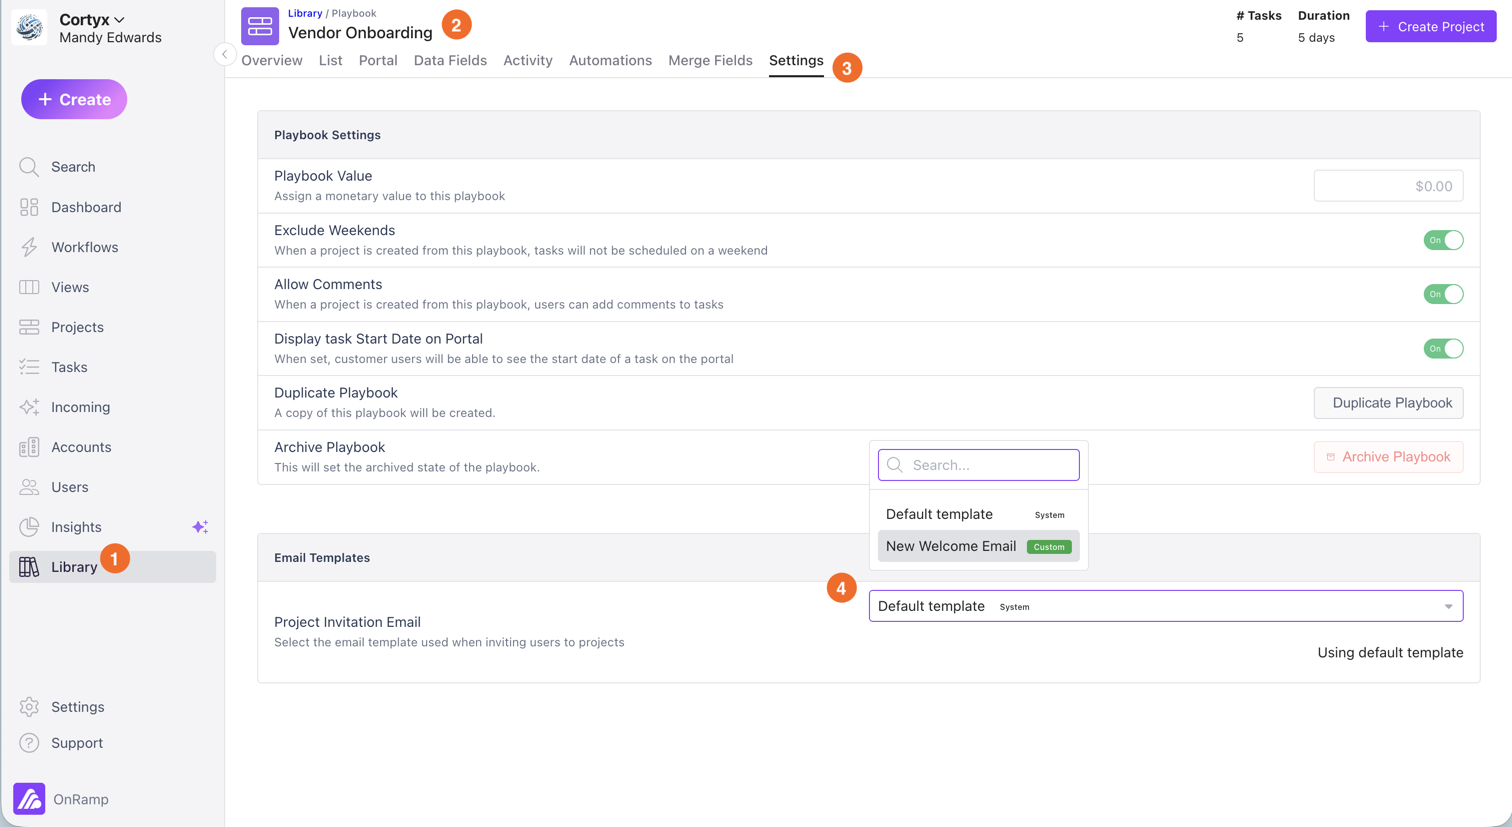
Task: Toggle Display task Start Date on Portal
Action: (x=1443, y=348)
